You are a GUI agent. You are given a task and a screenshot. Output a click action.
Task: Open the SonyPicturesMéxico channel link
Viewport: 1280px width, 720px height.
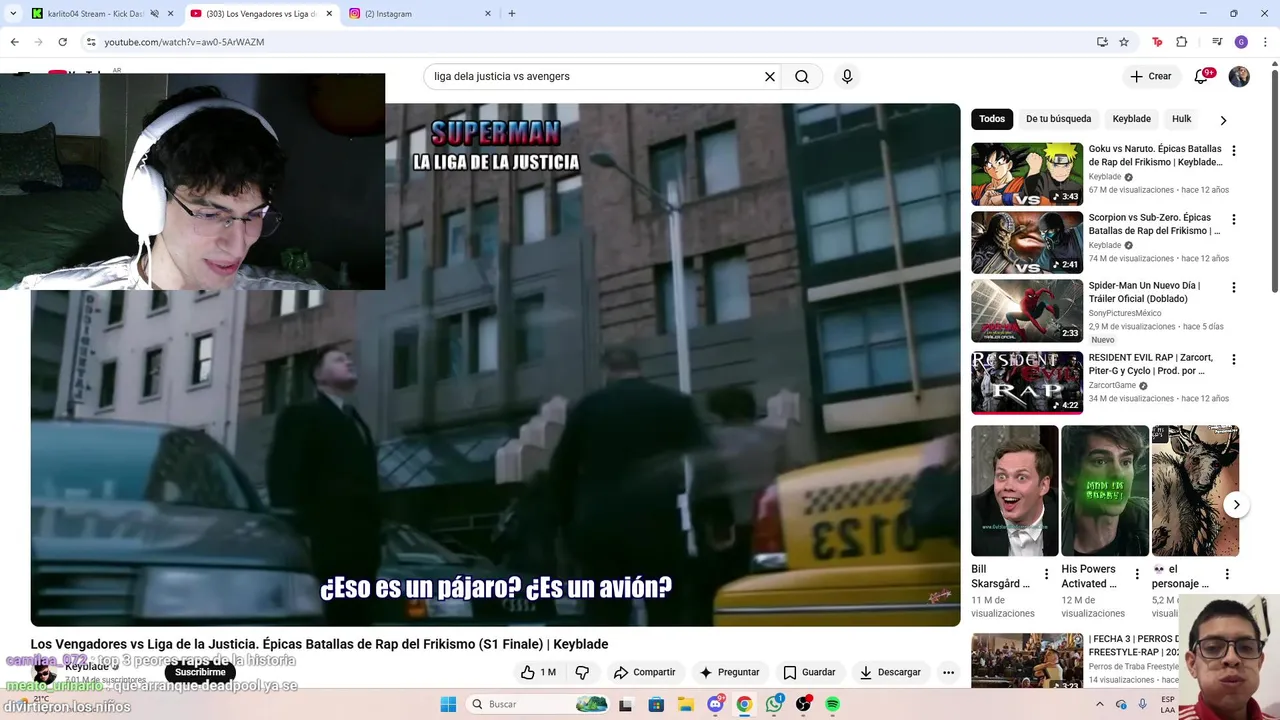point(1125,313)
